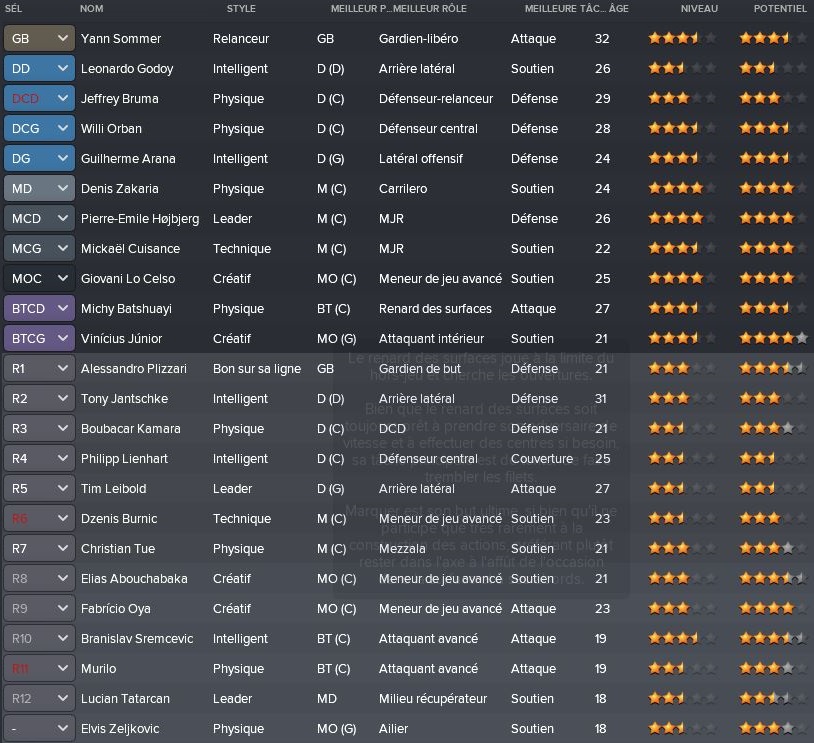Expand the R10 substitute selector
This screenshot has height=743, width=814.
(39, 639)
